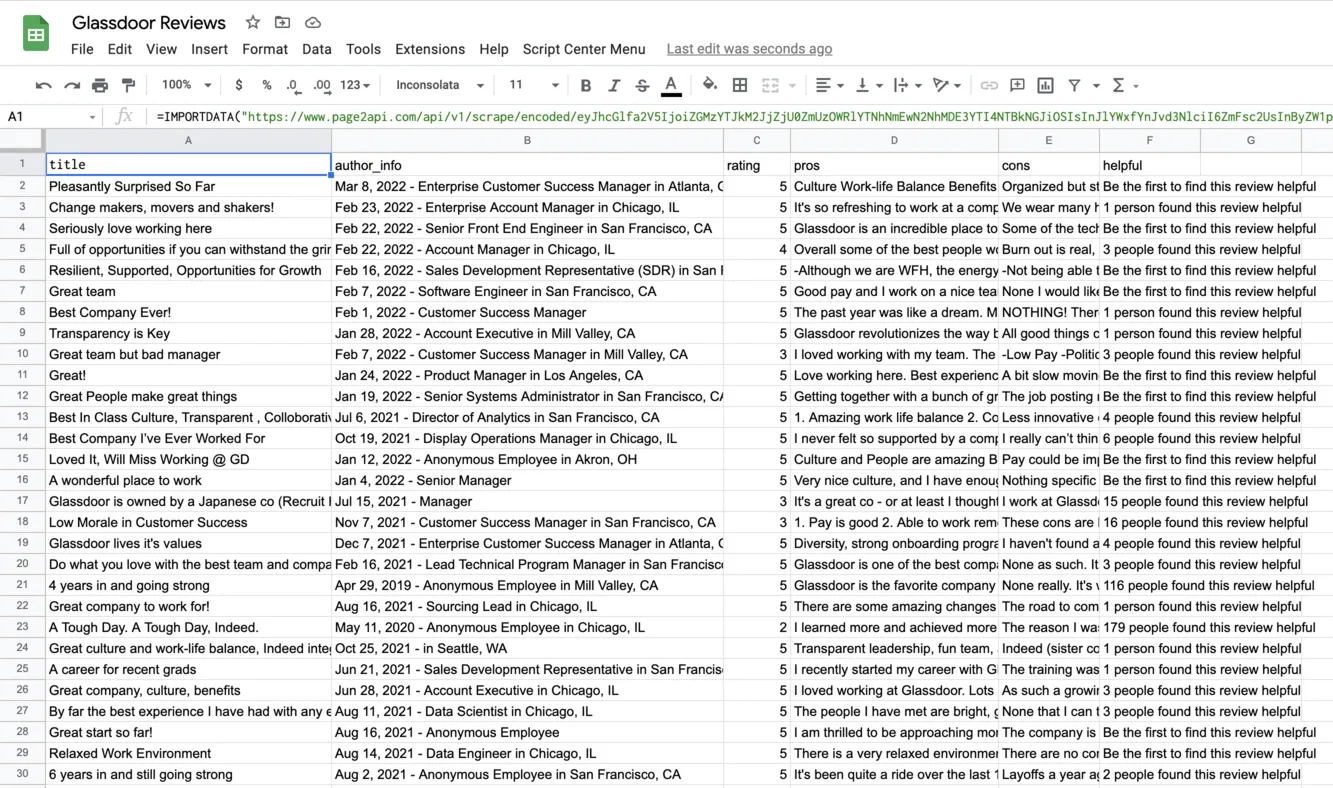This screenshot has height=788, width=1333.
Task: Click the create filter funnel icon
Action: (1074, 85)
